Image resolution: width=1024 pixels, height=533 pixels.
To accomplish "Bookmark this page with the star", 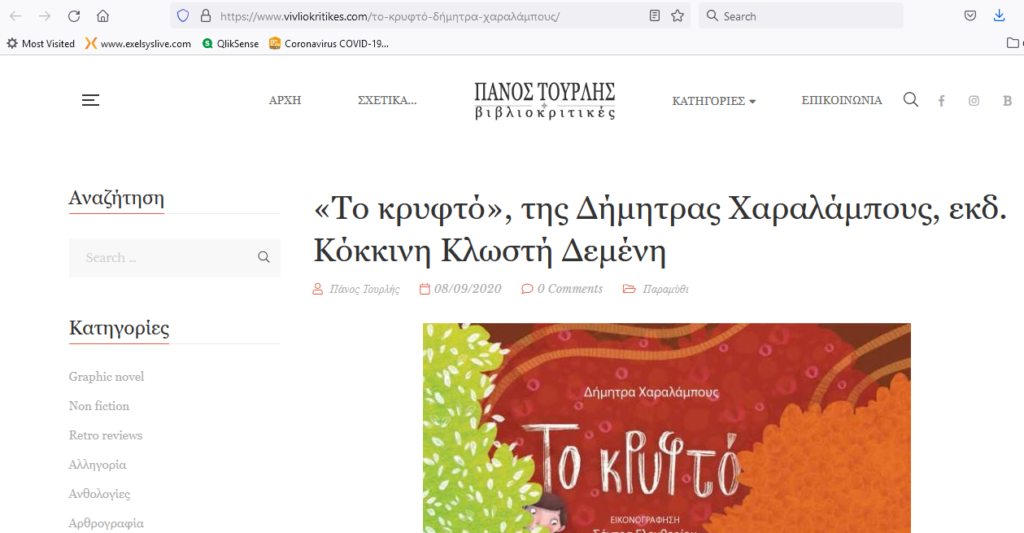I will coord(677,16).
